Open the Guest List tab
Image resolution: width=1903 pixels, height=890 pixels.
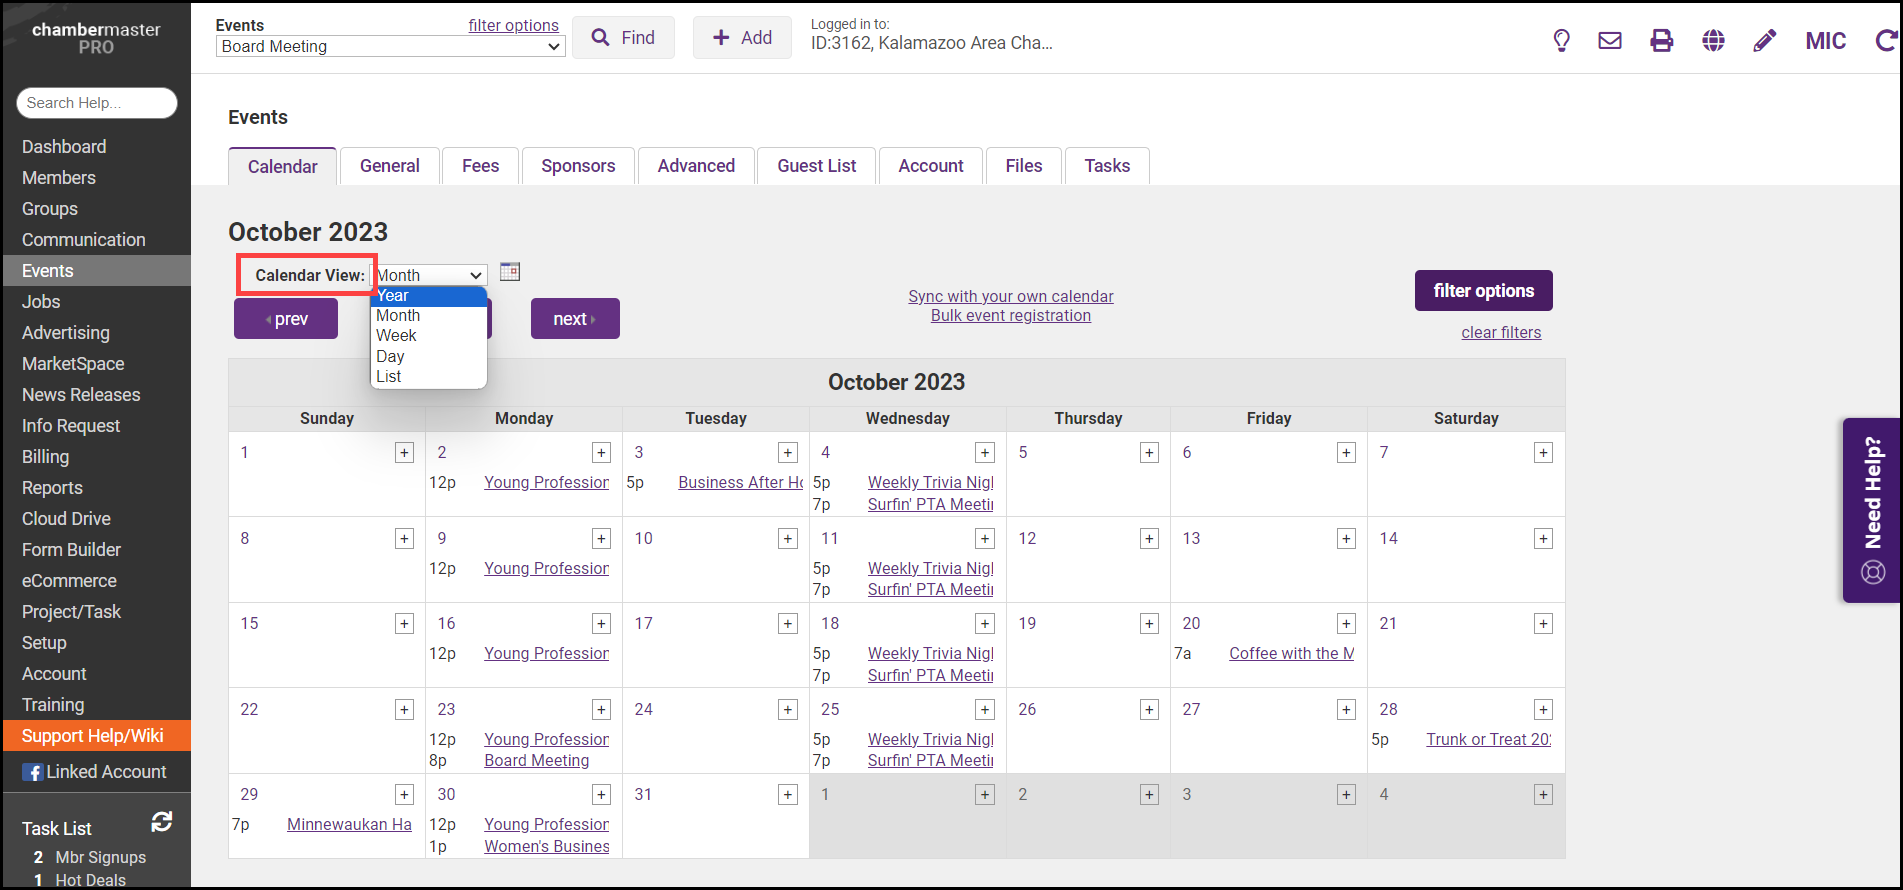coord(816,166)
